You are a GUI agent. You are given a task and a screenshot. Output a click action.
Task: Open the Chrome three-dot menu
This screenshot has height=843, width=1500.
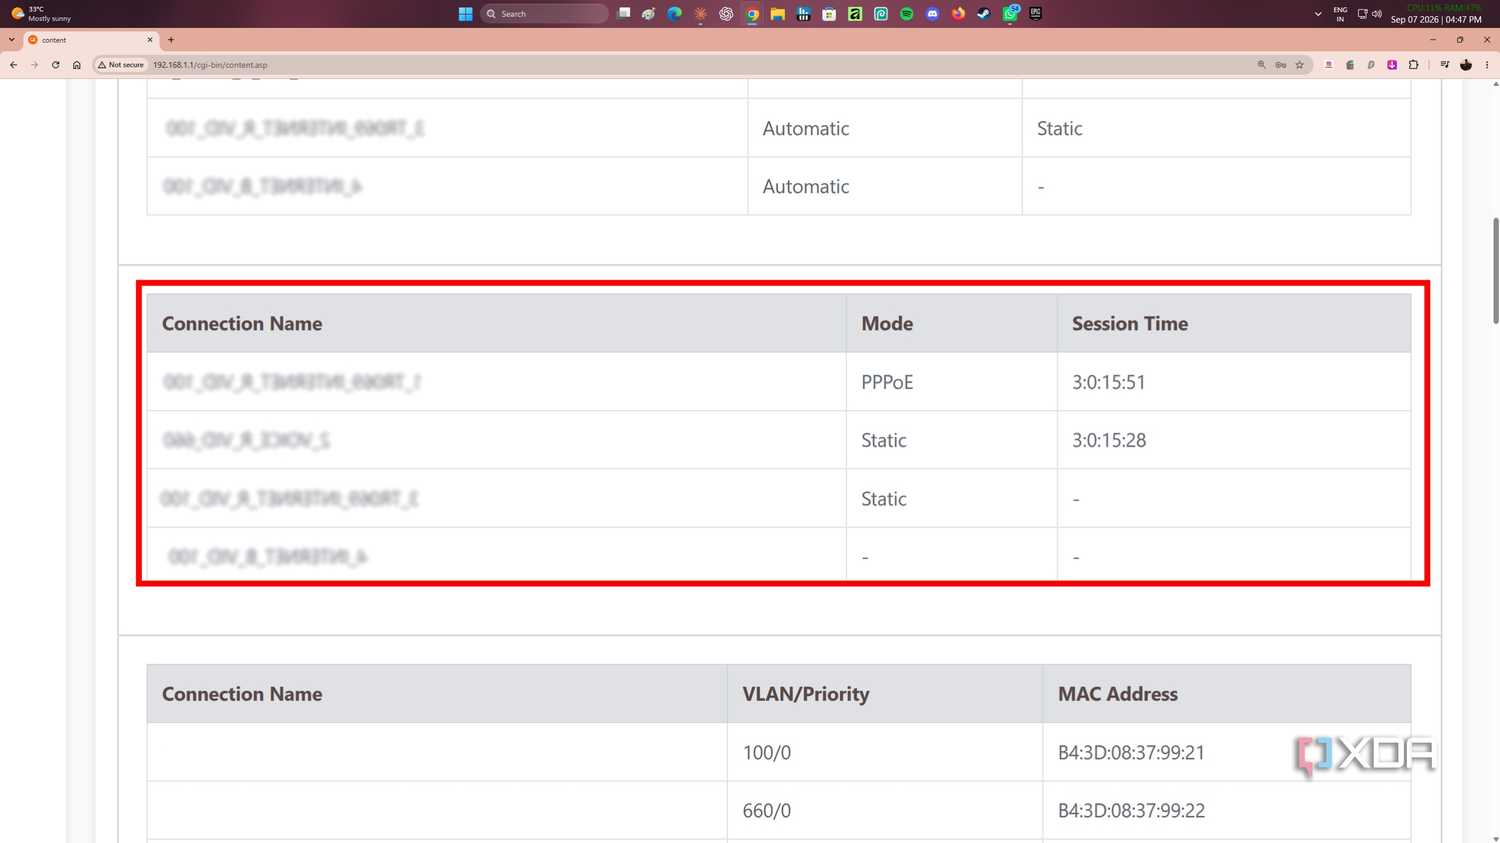1487,65
